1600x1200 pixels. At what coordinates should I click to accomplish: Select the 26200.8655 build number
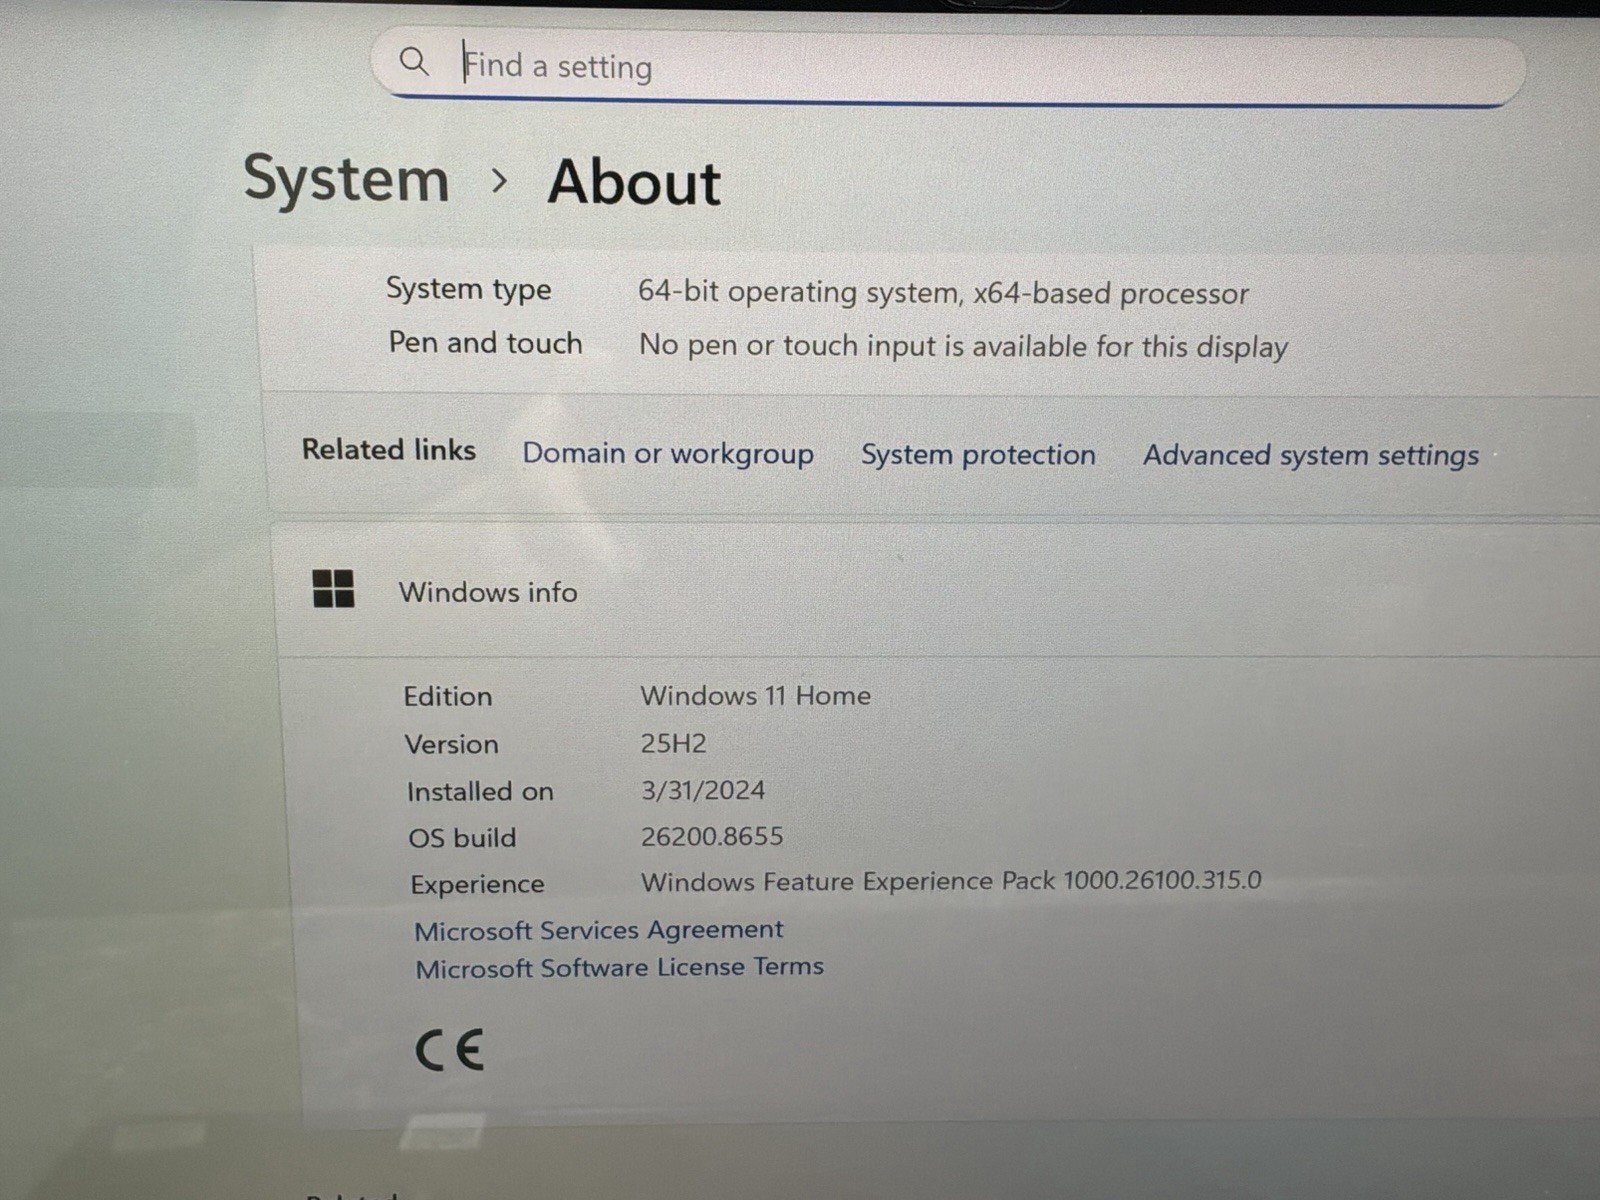[712, 836]
